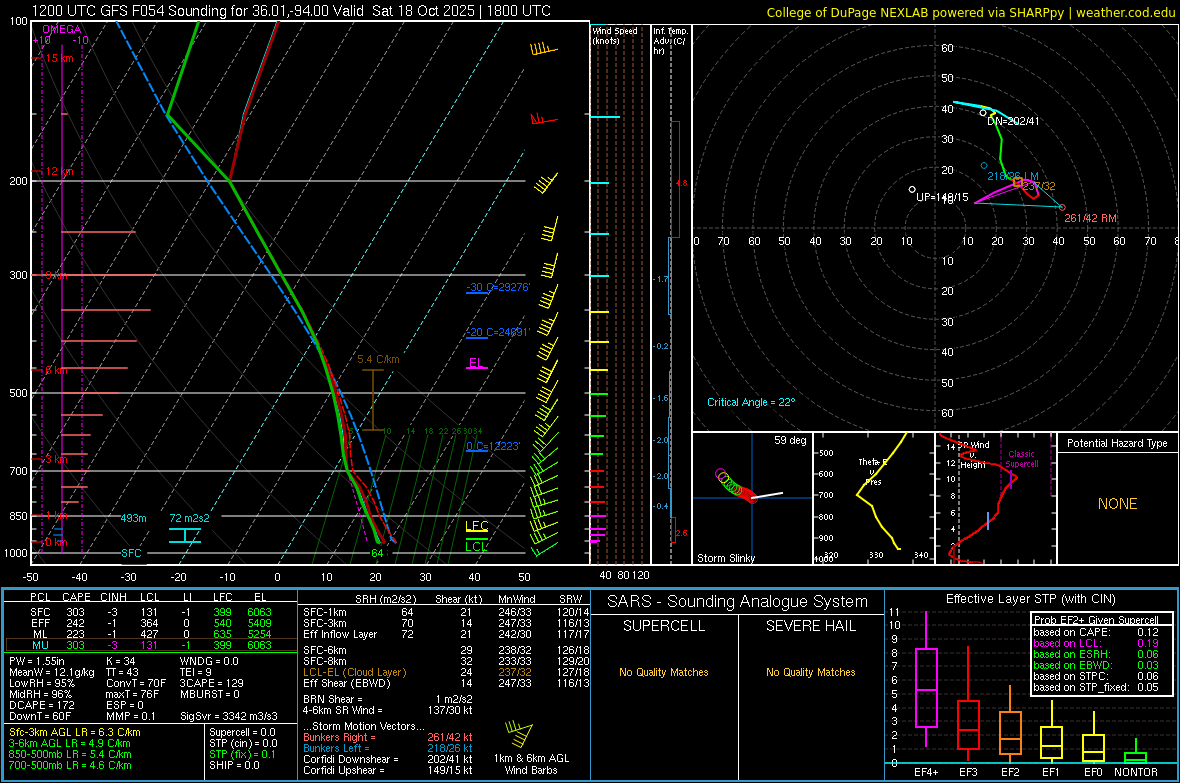The width and height of the screenshot is (1180, 783).
Task: Click the K = 34 index value
Action: (x=120, y=661)
